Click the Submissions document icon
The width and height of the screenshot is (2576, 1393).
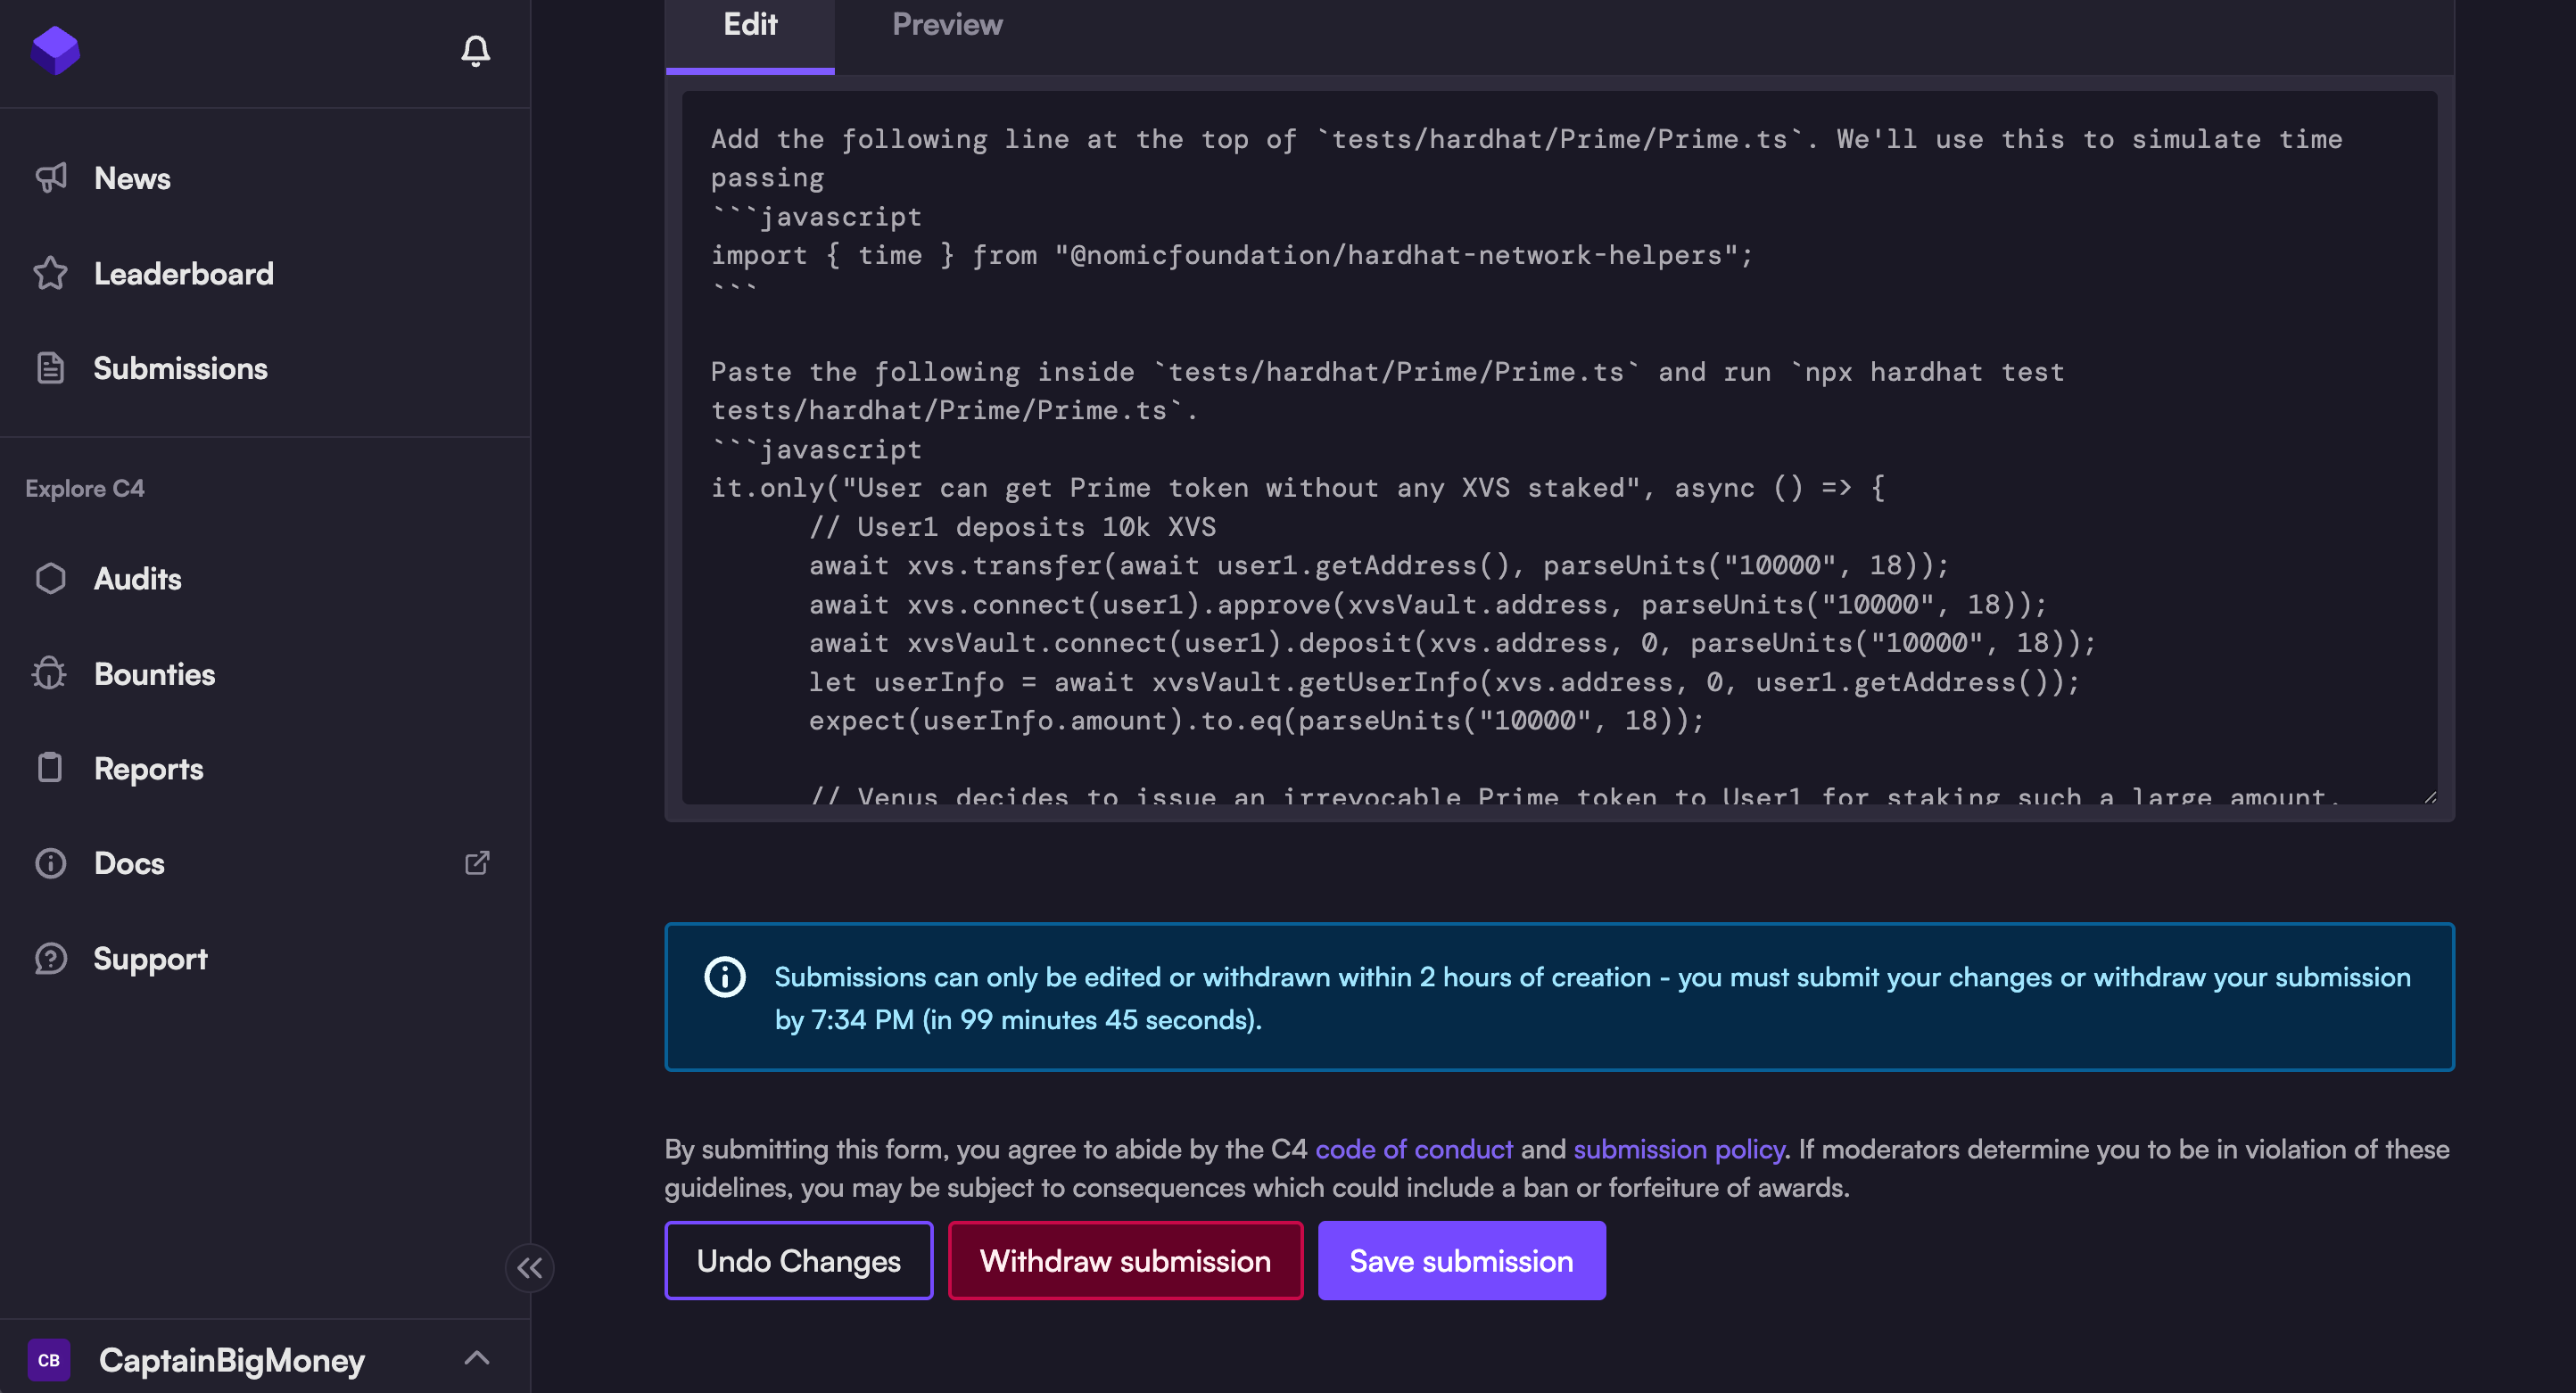pyautogui.click(x=50, y=368)
